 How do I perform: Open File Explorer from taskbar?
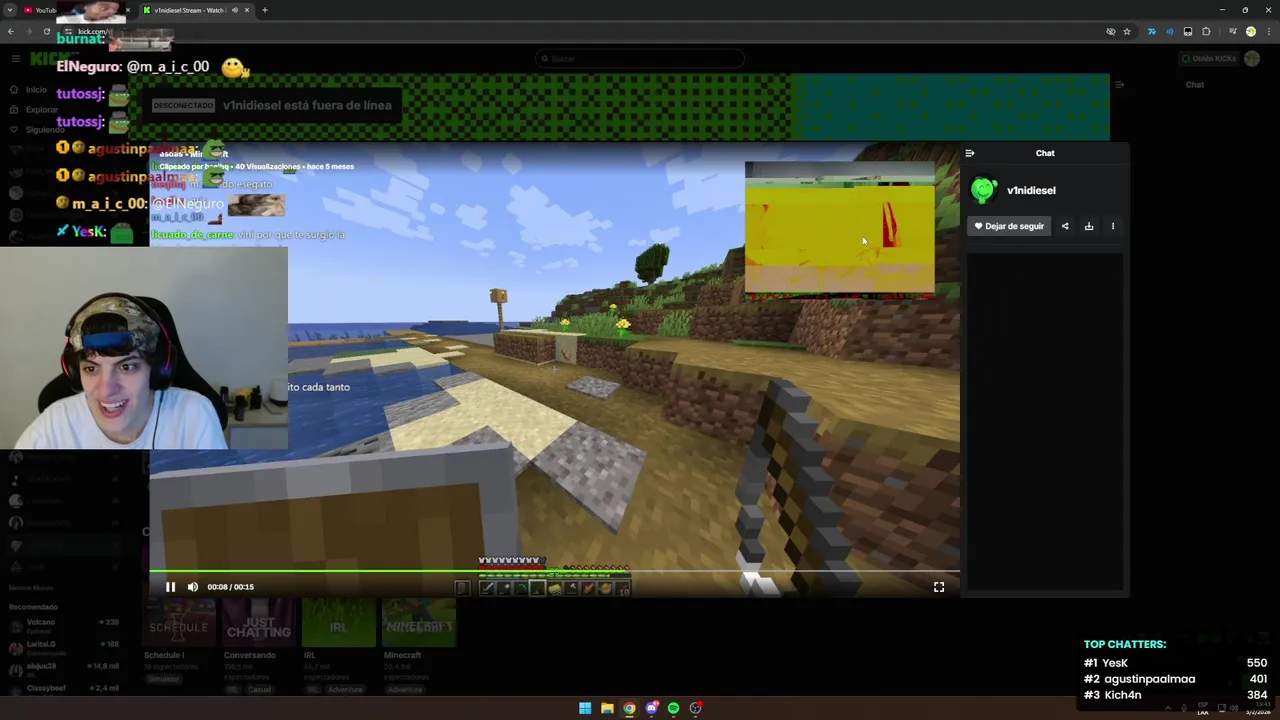pos(607,708)
